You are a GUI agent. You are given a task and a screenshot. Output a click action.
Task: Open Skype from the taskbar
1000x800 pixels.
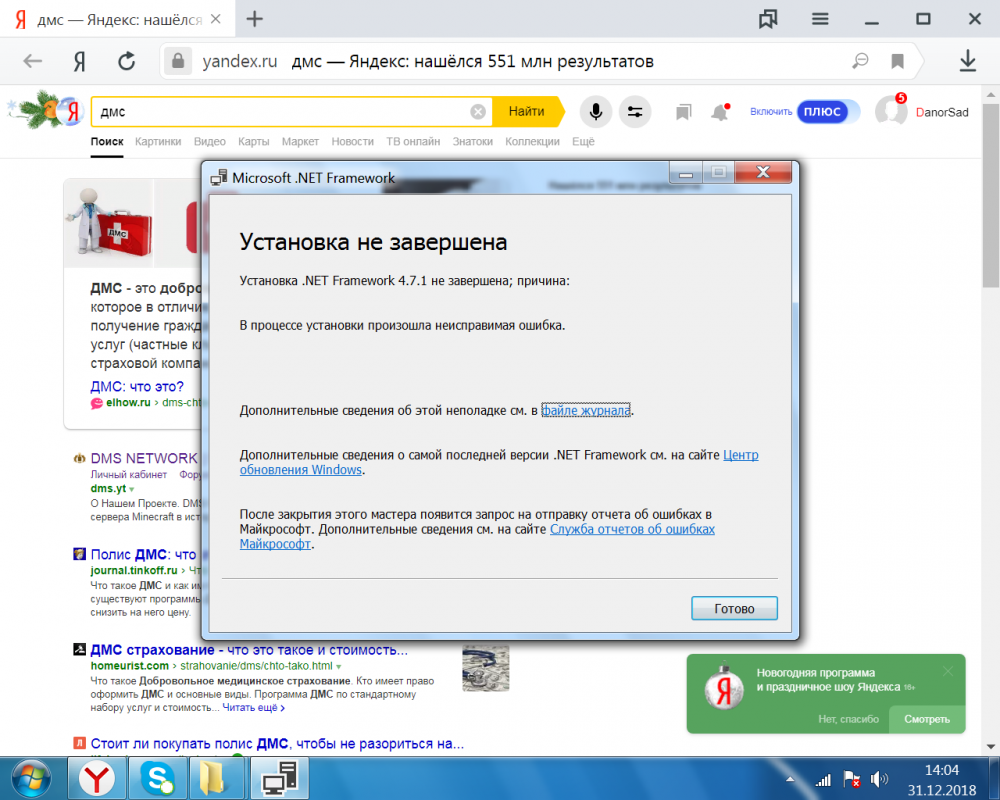158,779
